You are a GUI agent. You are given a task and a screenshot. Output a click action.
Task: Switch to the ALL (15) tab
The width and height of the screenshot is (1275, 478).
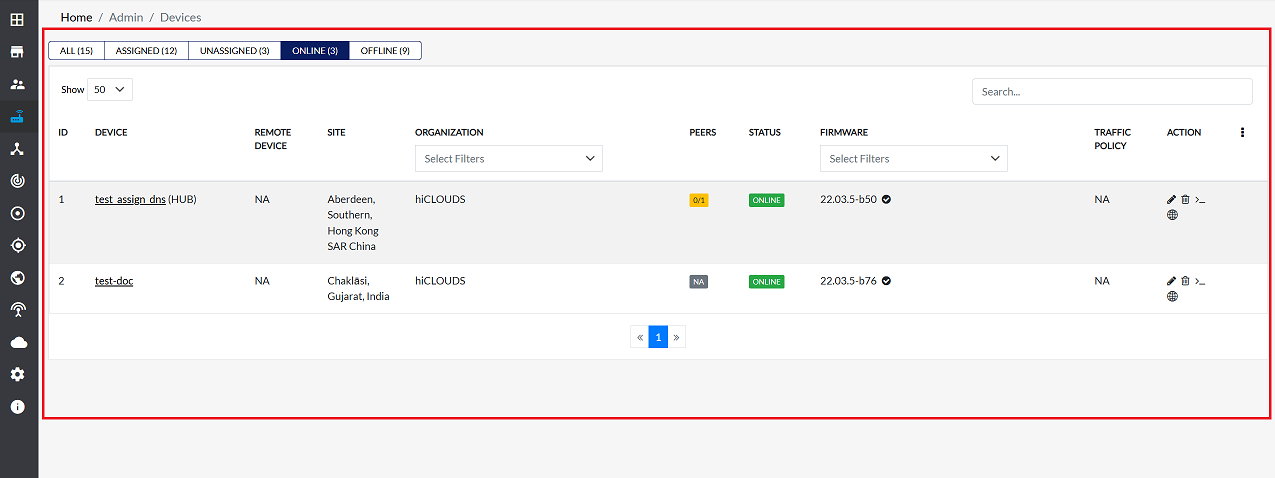pos(76,50)
